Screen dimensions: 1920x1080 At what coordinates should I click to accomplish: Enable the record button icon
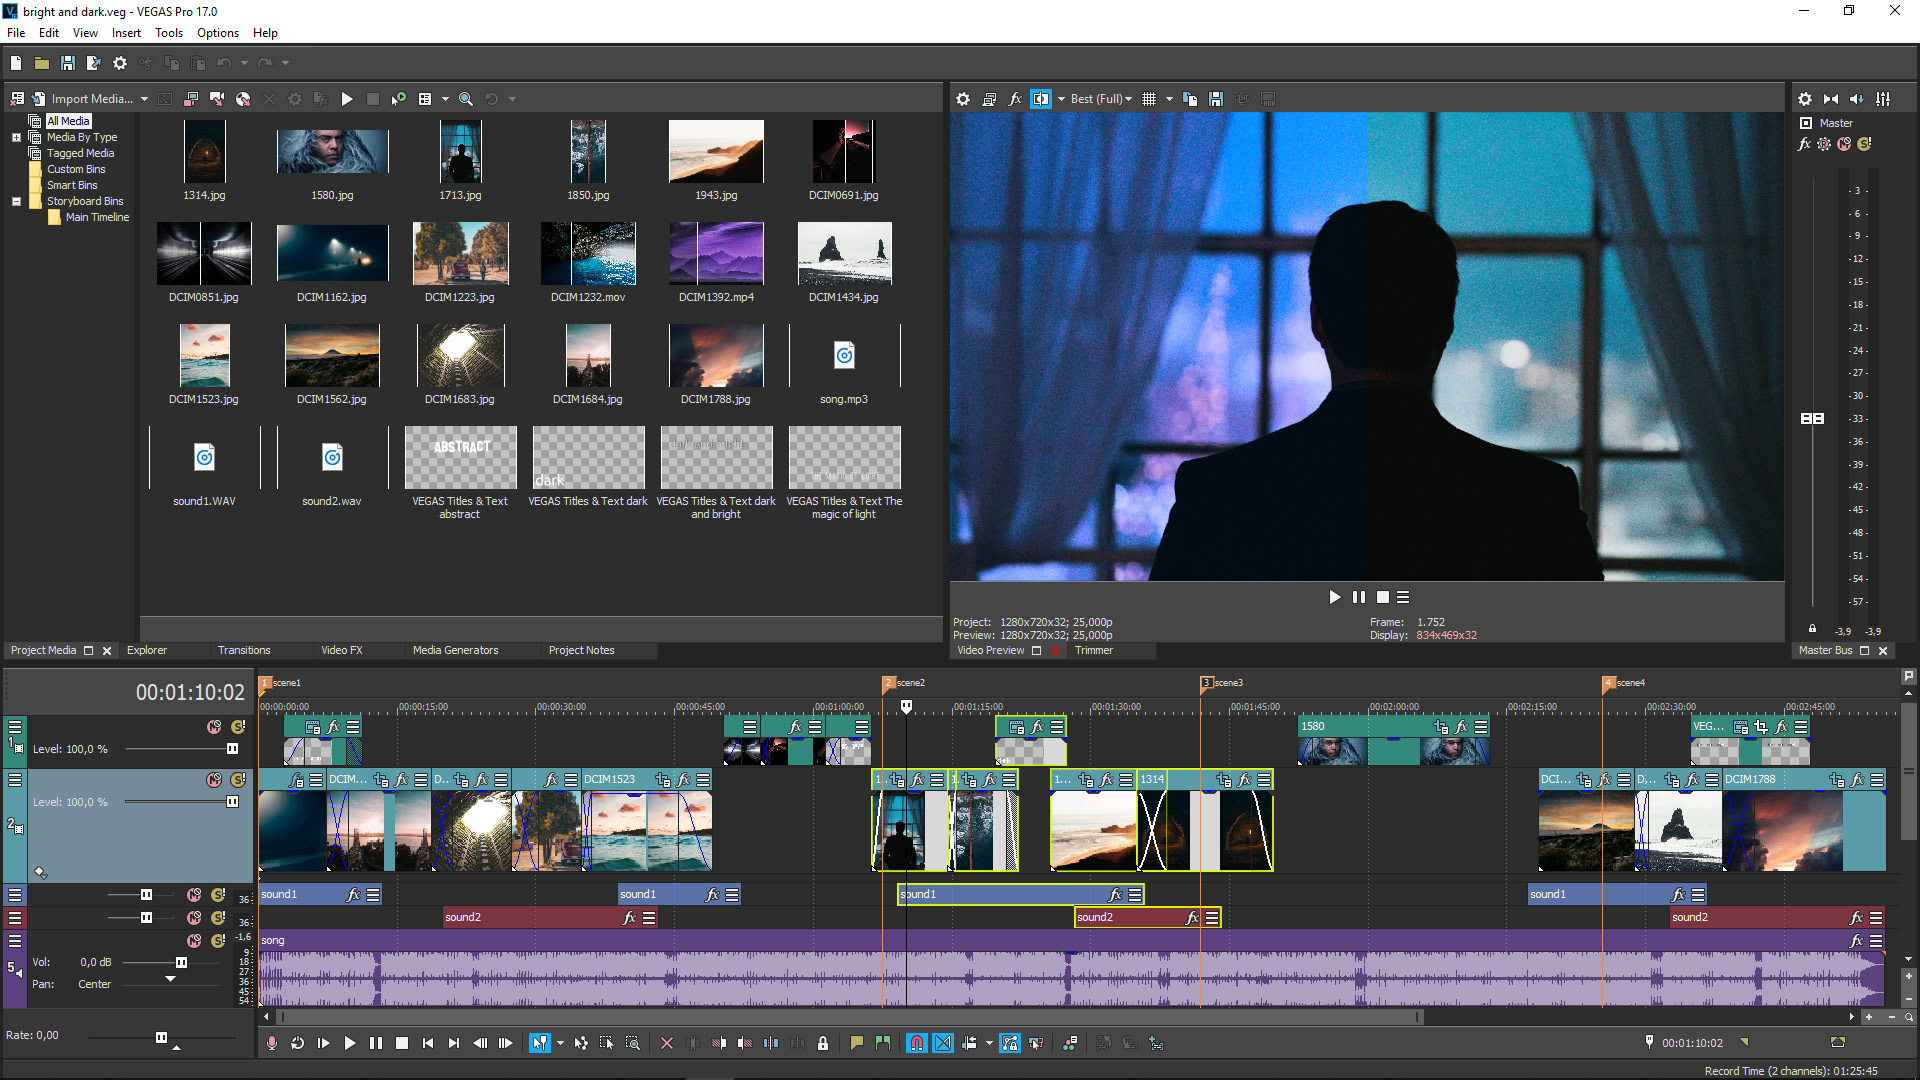[273, 1043]
